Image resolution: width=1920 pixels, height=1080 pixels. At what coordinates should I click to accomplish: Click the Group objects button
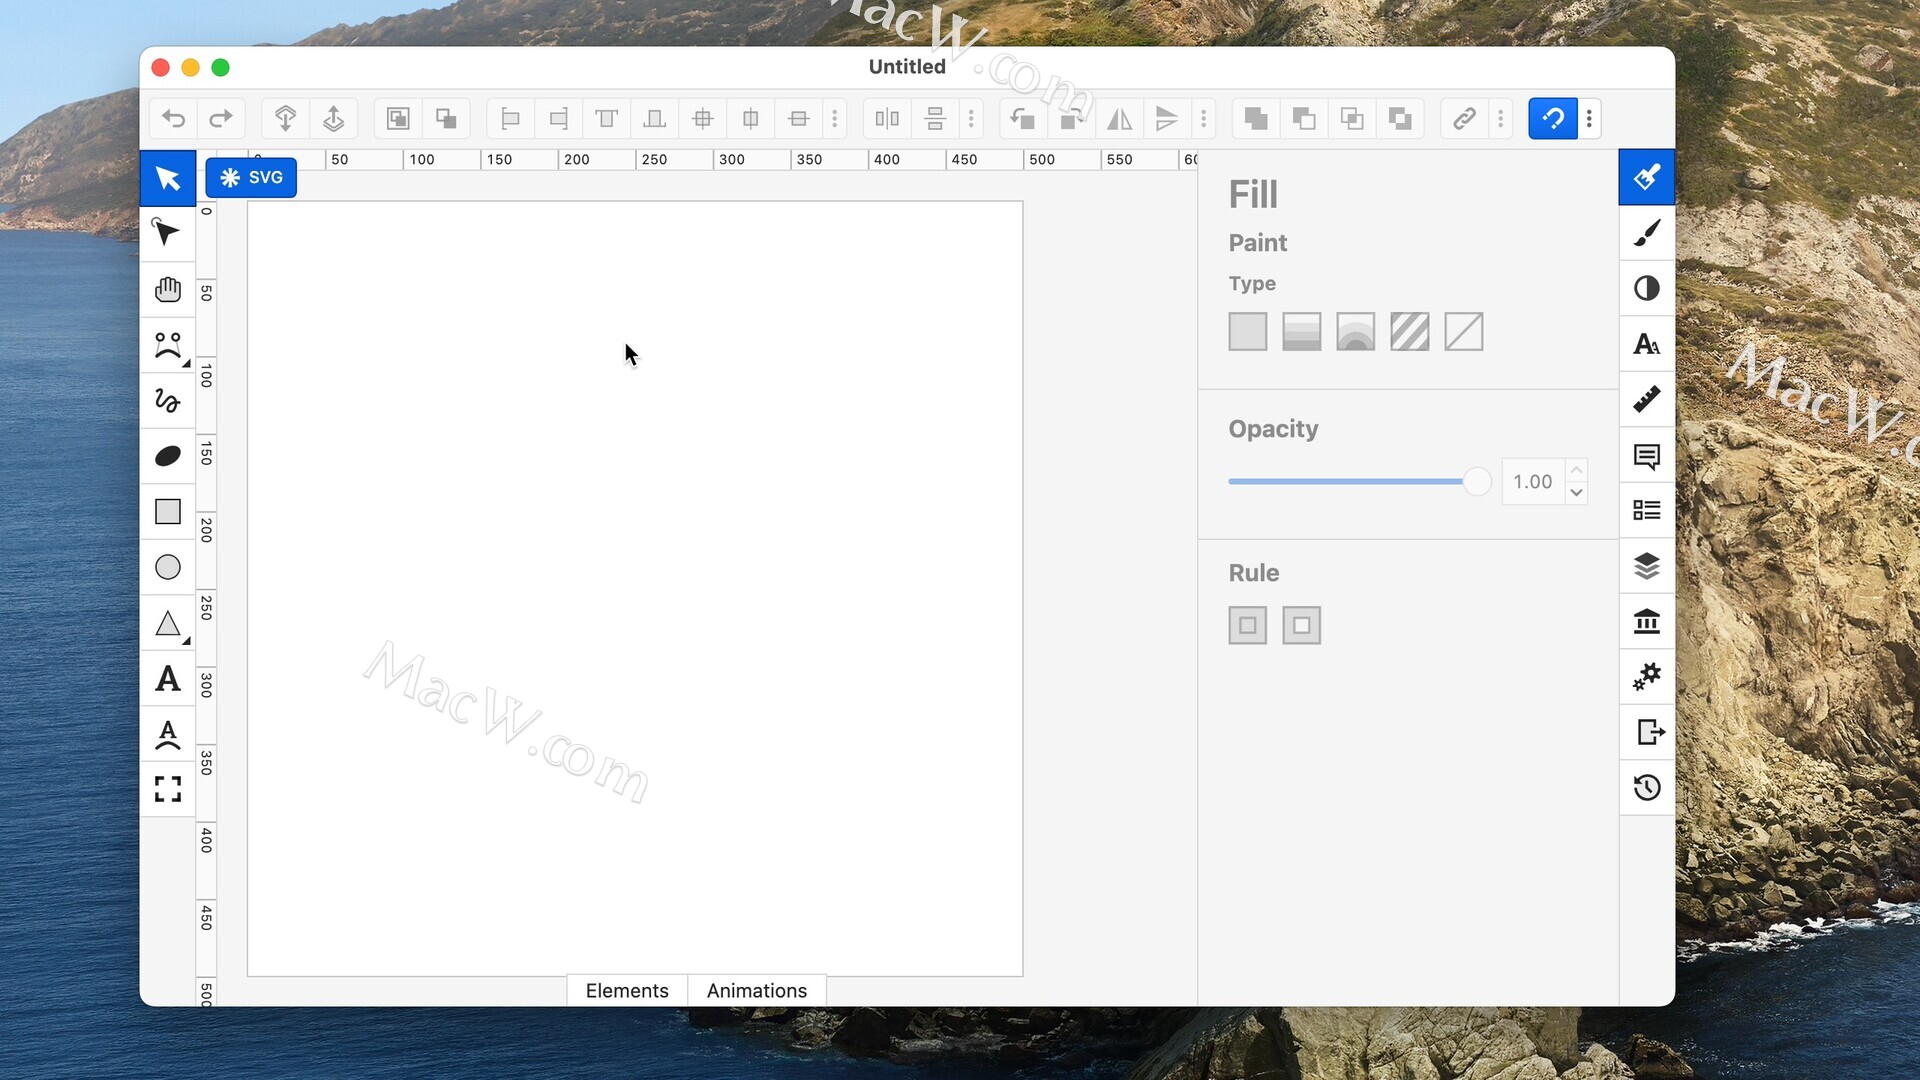click(398, 119)
